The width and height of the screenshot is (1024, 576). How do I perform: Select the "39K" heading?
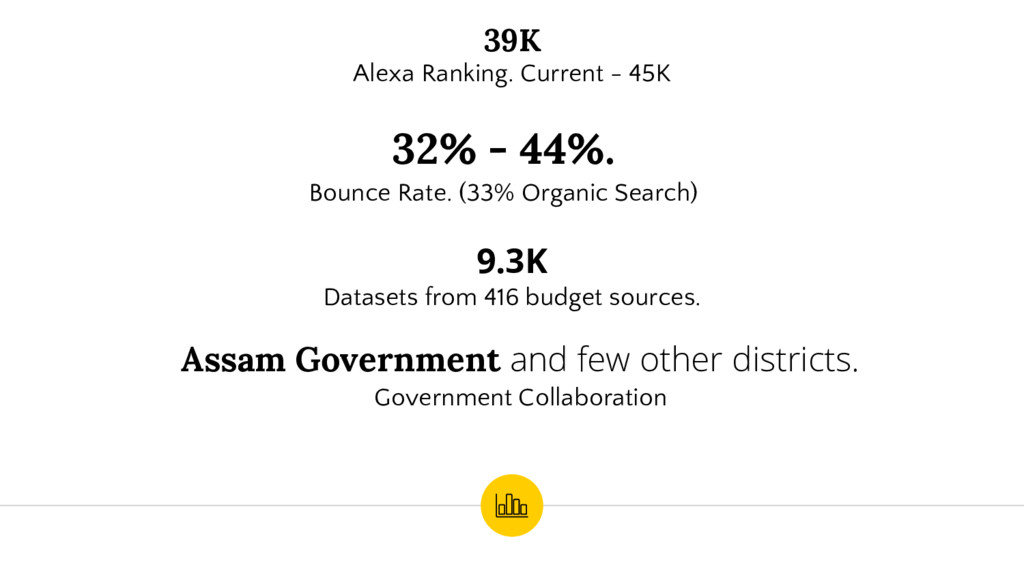pos(512,41)
